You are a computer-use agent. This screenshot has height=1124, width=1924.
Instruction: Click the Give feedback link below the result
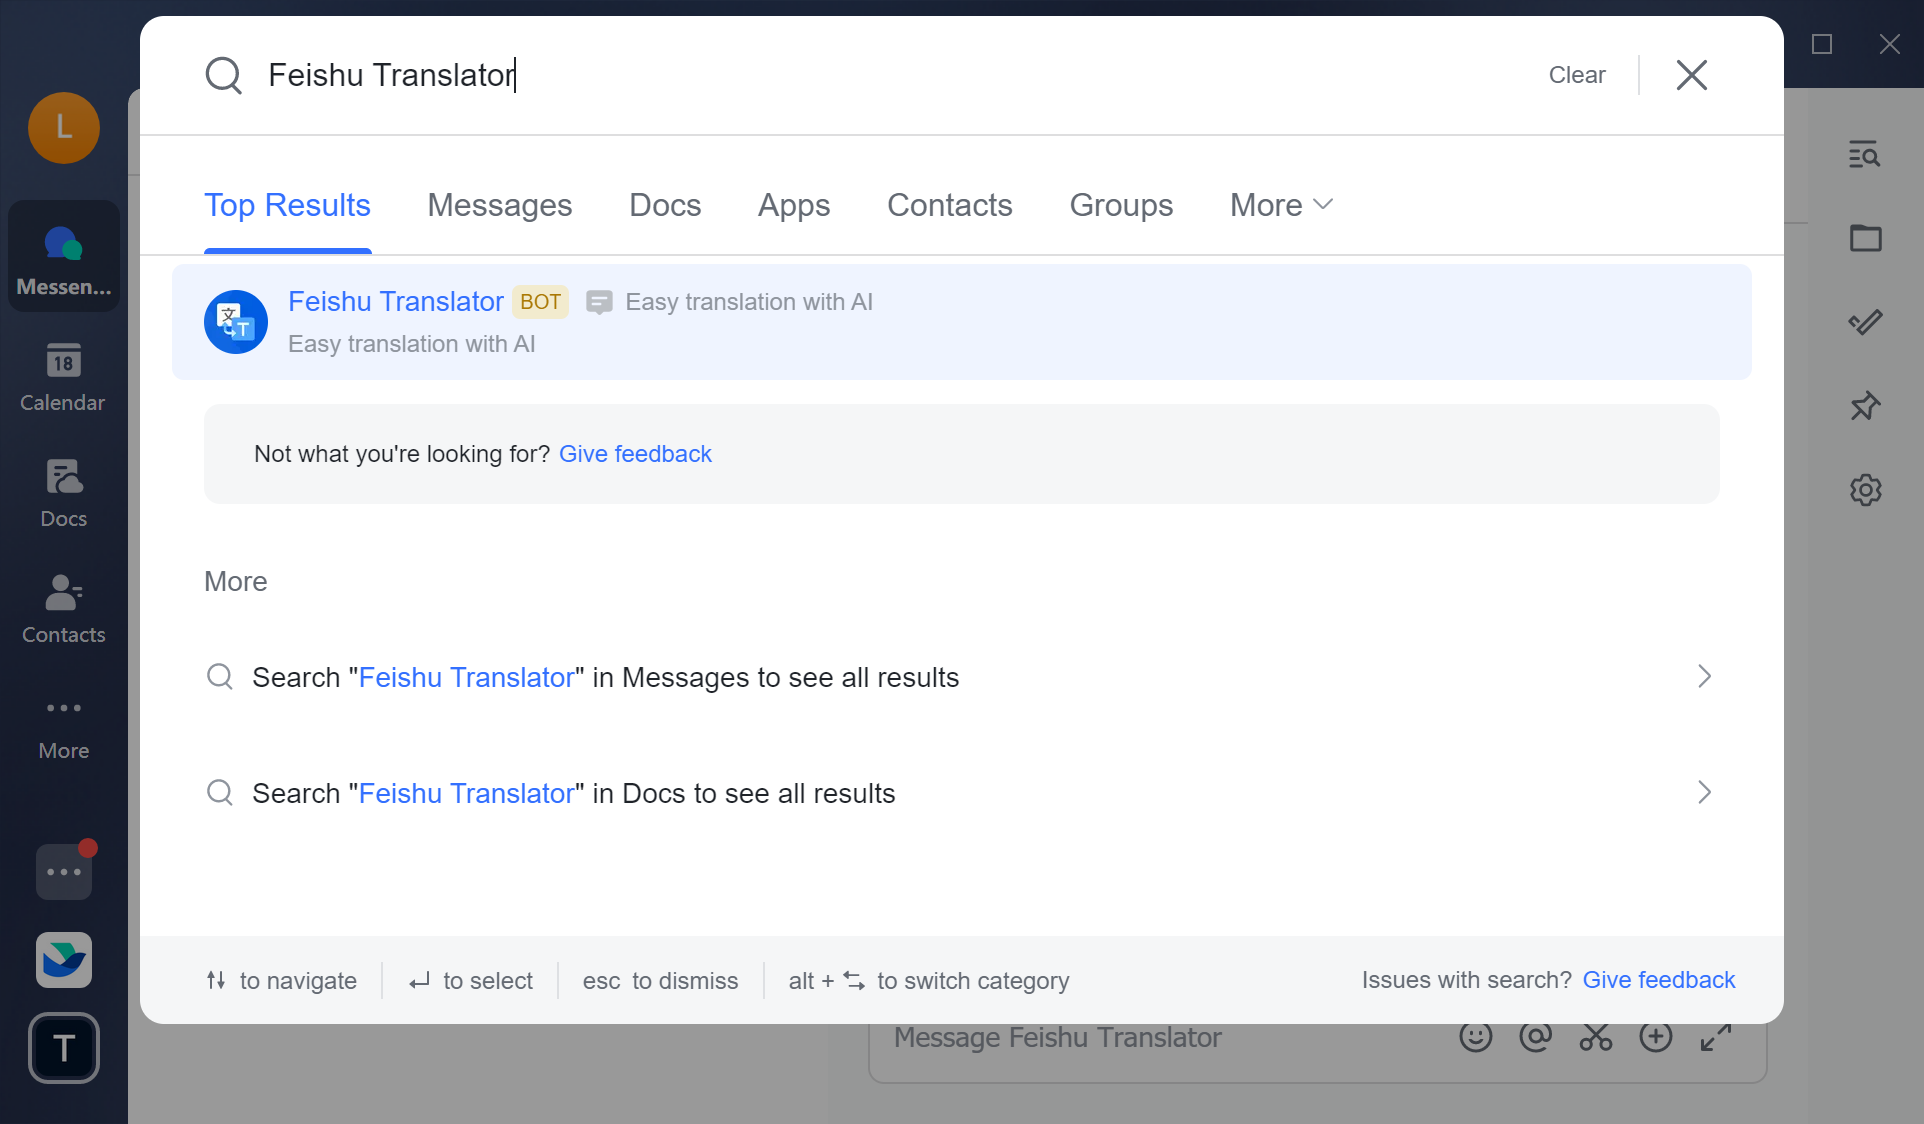tap(635, 453)
